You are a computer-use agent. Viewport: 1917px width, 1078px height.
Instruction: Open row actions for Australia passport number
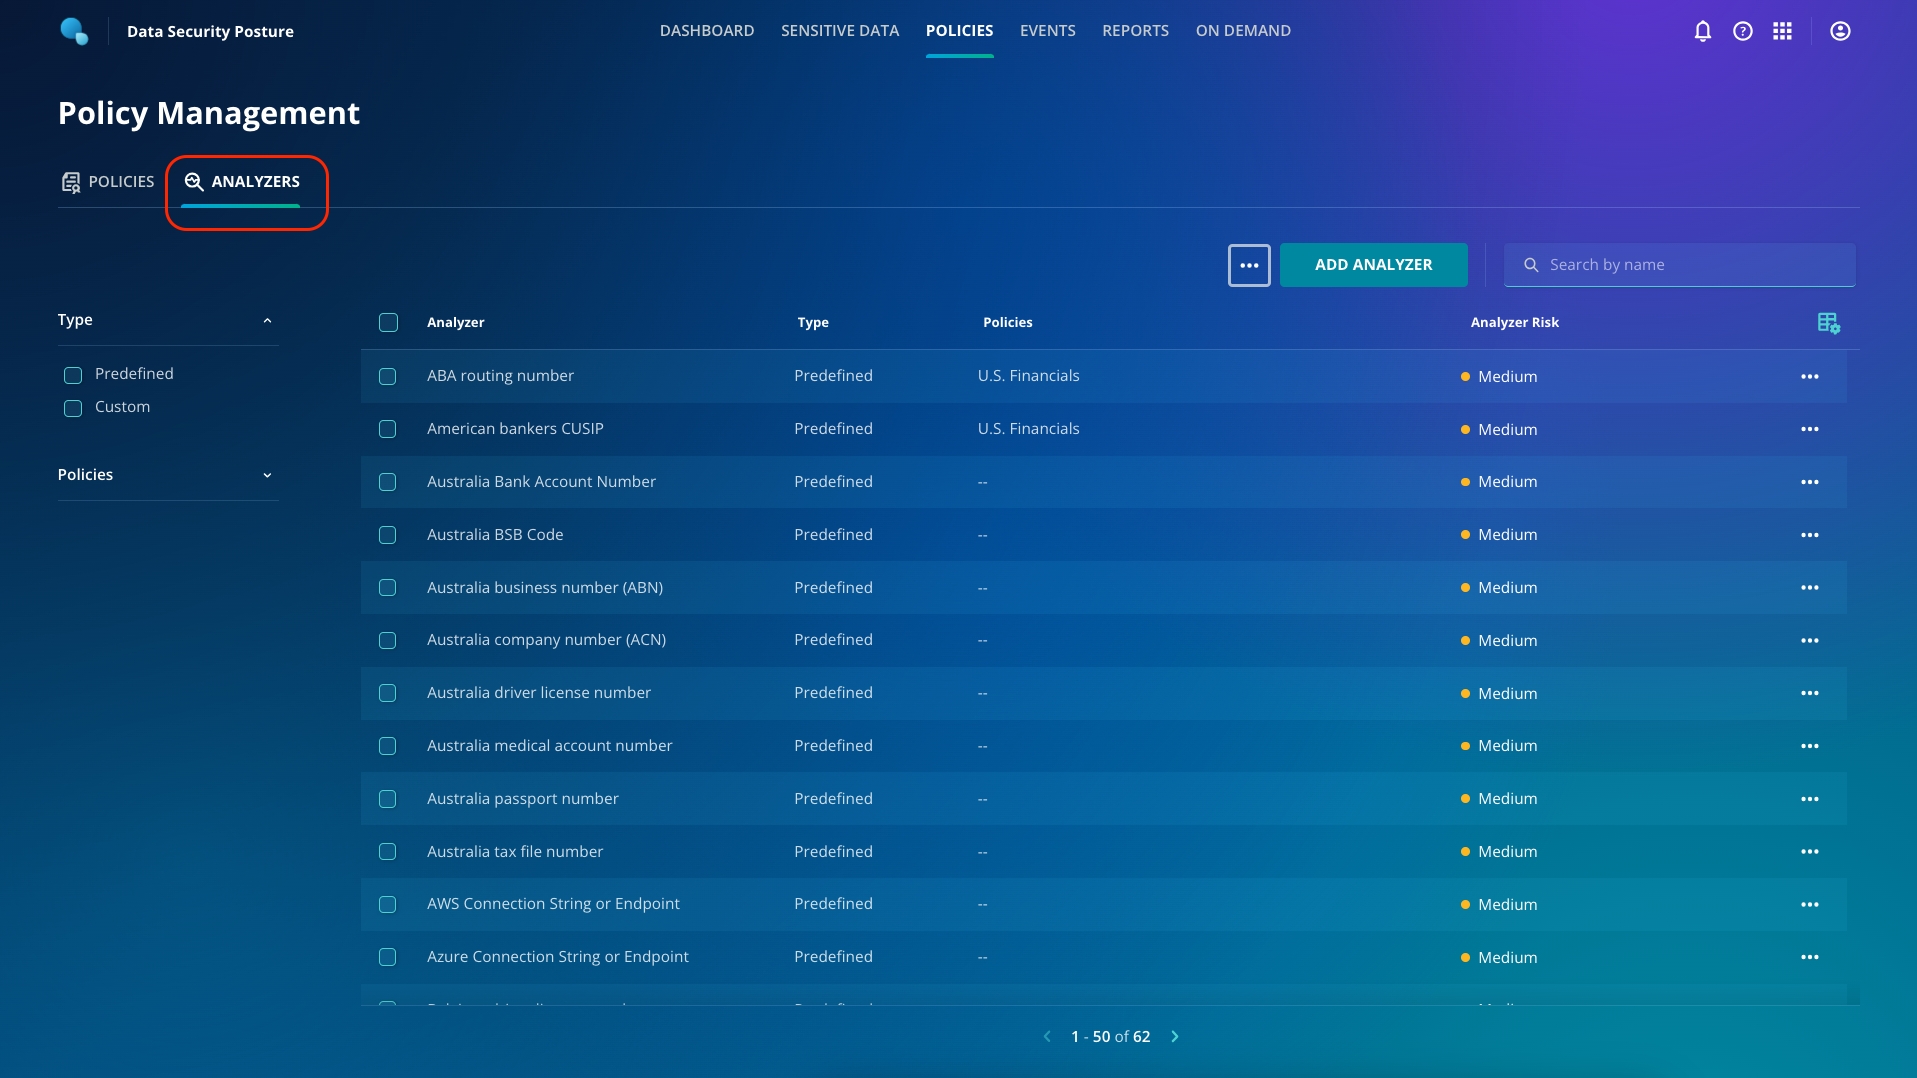(x=1809, y=799)
